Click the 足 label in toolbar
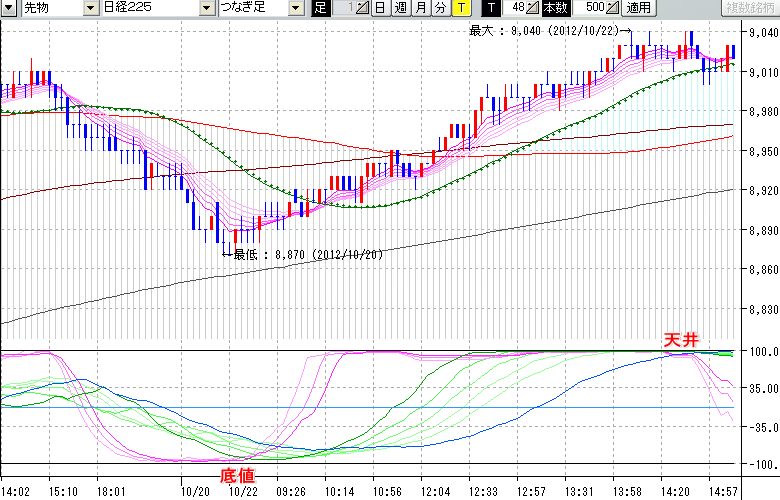The height and width of the screenshot is (500, 780). (320, 8)
